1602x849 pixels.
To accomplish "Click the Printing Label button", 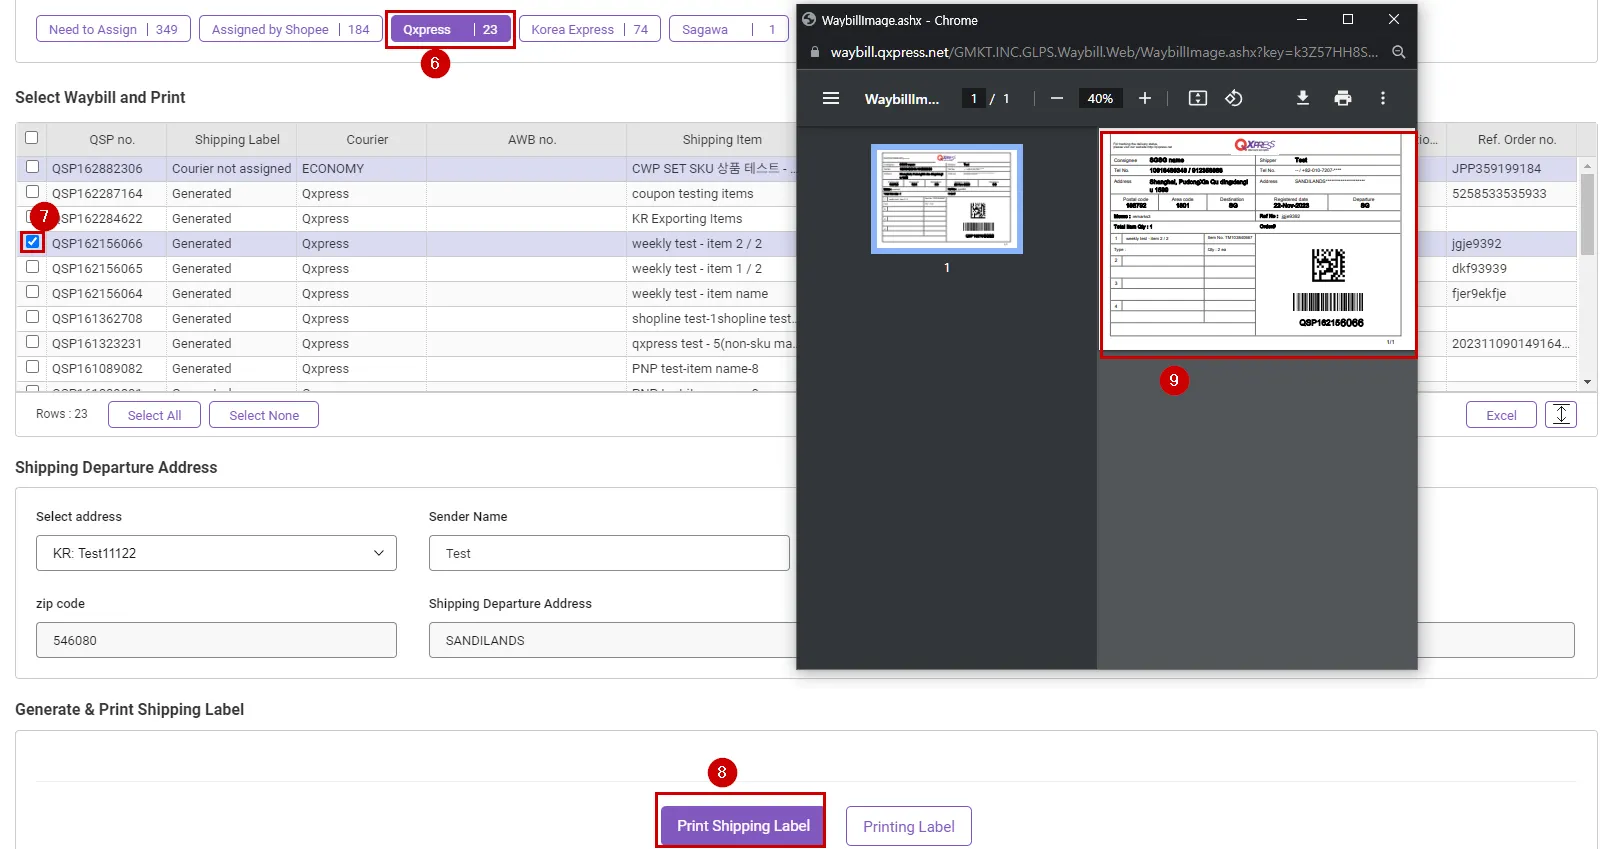I will coord(909,826).
